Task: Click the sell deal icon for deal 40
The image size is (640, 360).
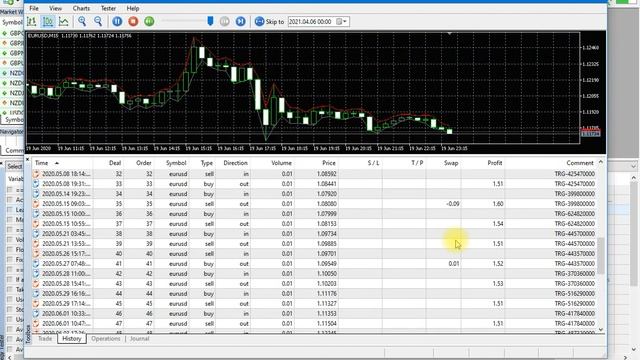Action: click(36, 254)
